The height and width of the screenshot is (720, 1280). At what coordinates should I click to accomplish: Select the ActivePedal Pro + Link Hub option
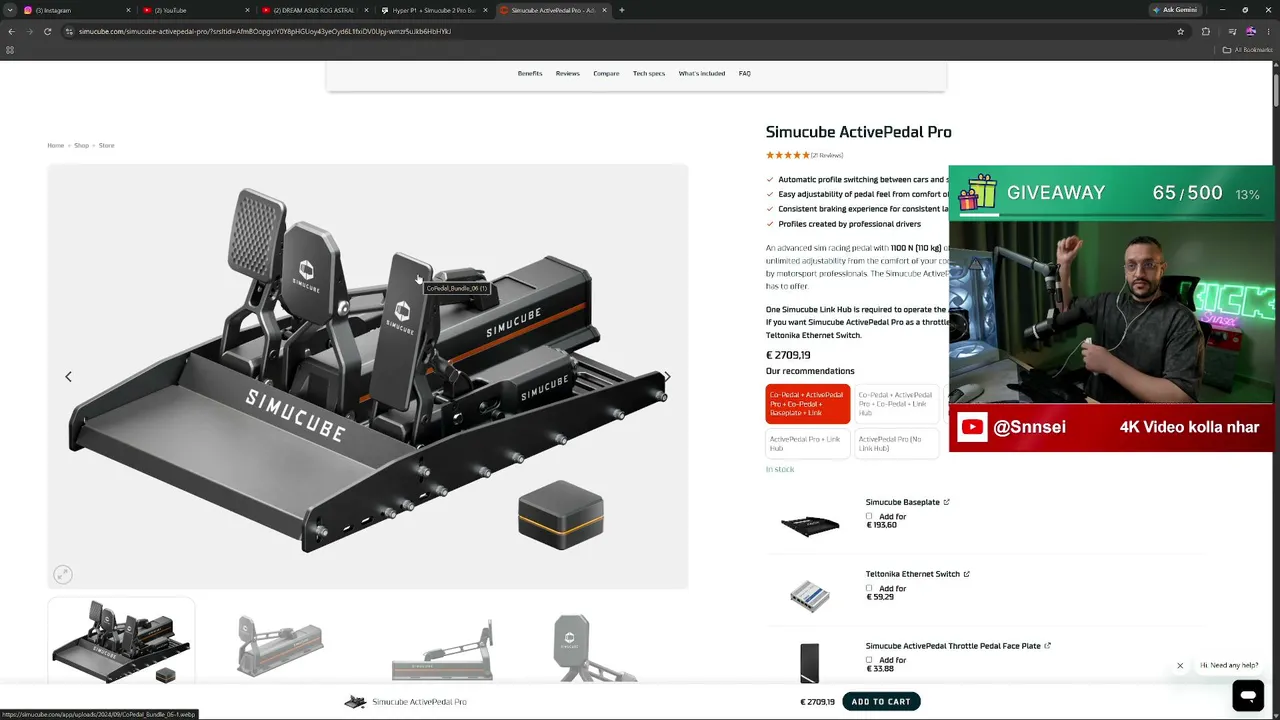808,443
